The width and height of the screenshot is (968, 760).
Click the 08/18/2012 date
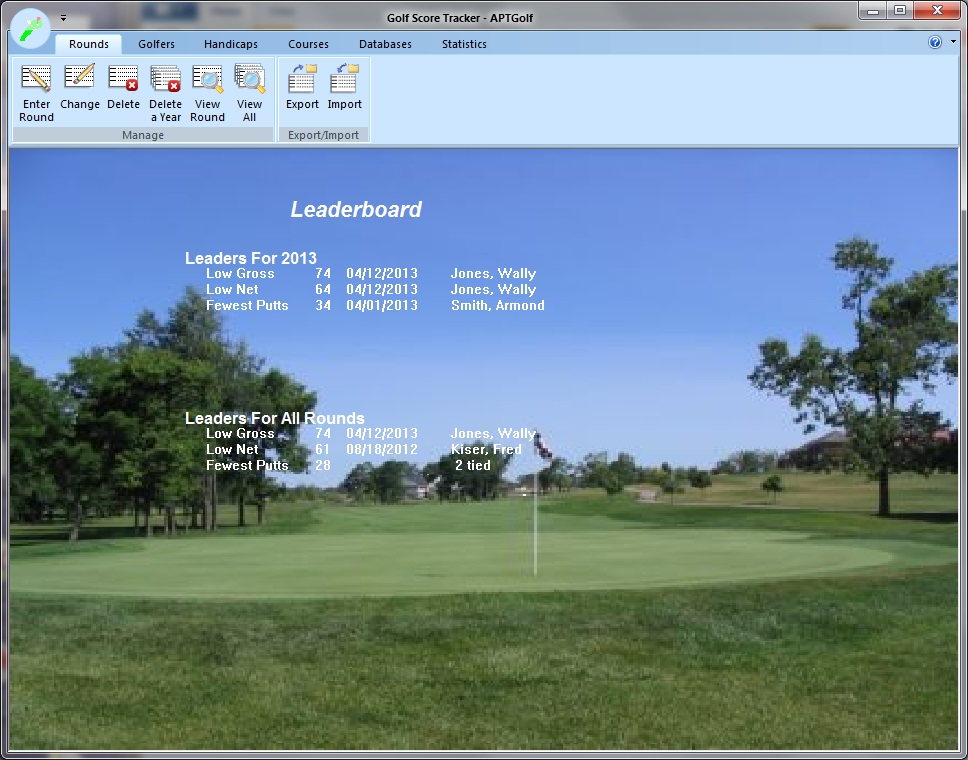tap(382, 449)
